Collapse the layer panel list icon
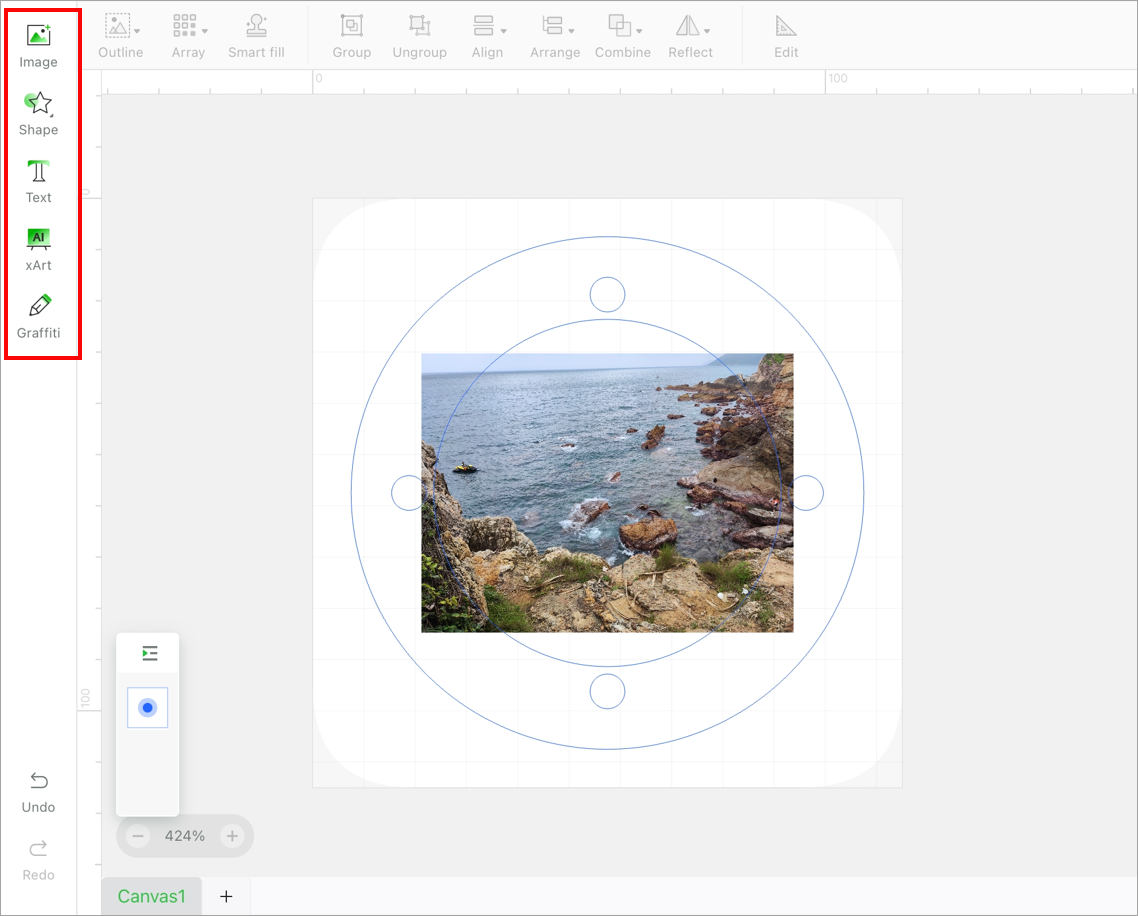 coord(149,653)
